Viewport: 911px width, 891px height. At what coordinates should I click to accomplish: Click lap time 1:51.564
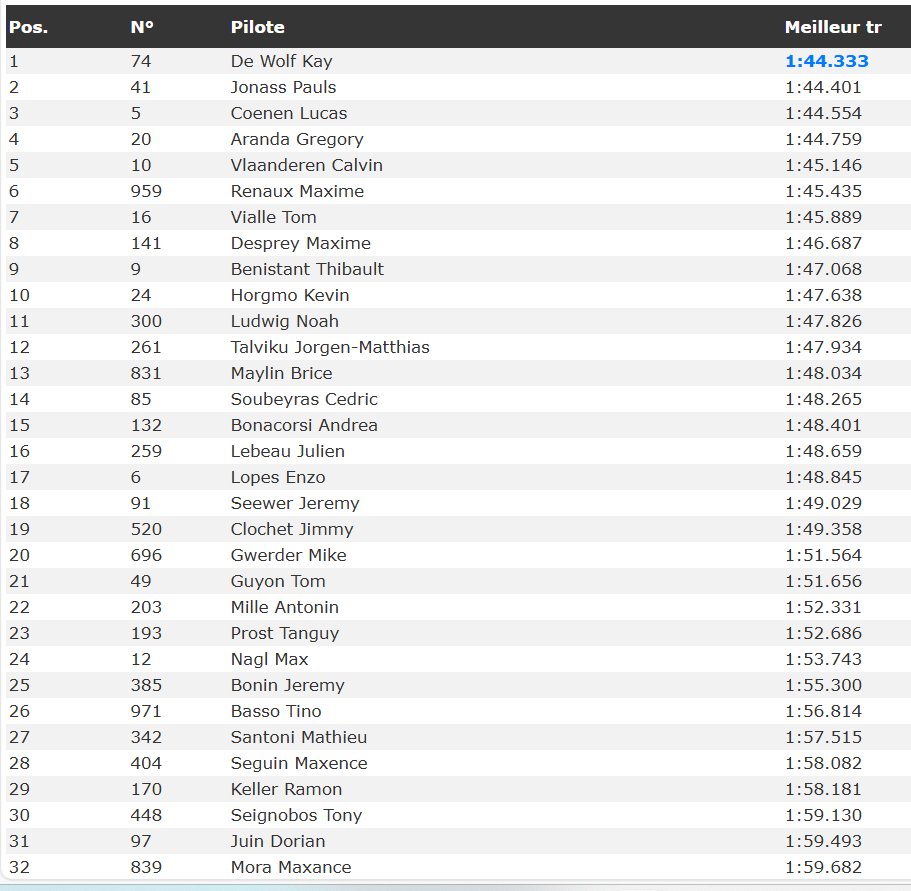823,555
